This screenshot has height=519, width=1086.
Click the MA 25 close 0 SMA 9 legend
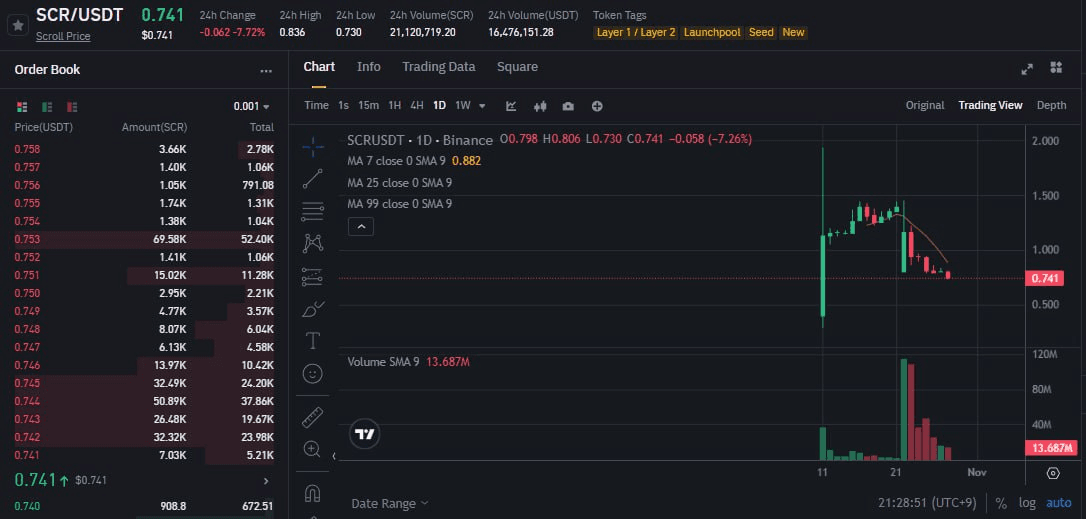click(x=400, y=183)
